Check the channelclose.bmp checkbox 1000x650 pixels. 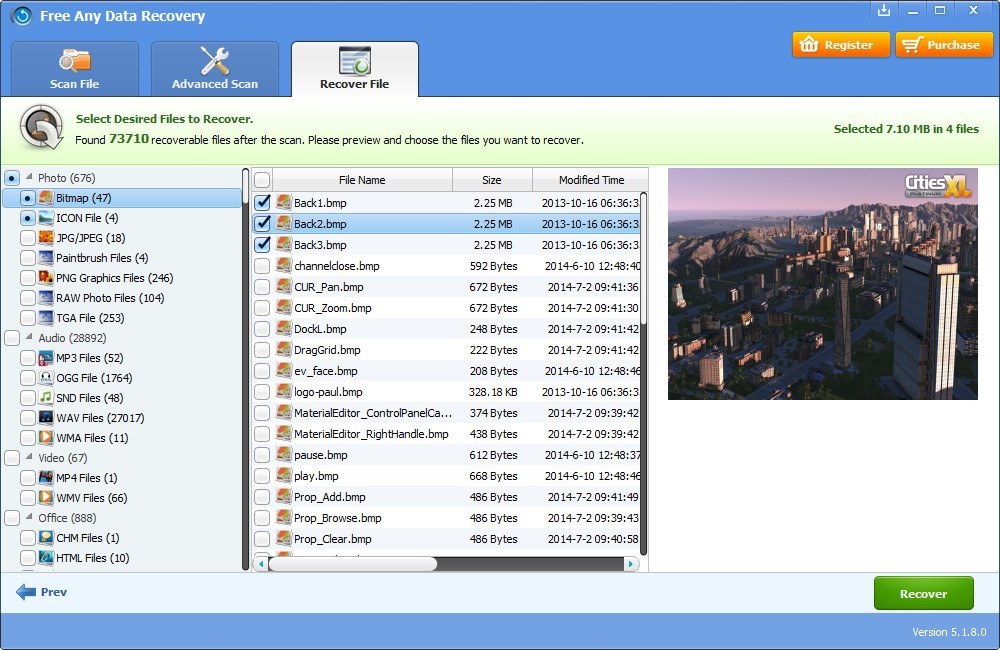coord(264,266)
